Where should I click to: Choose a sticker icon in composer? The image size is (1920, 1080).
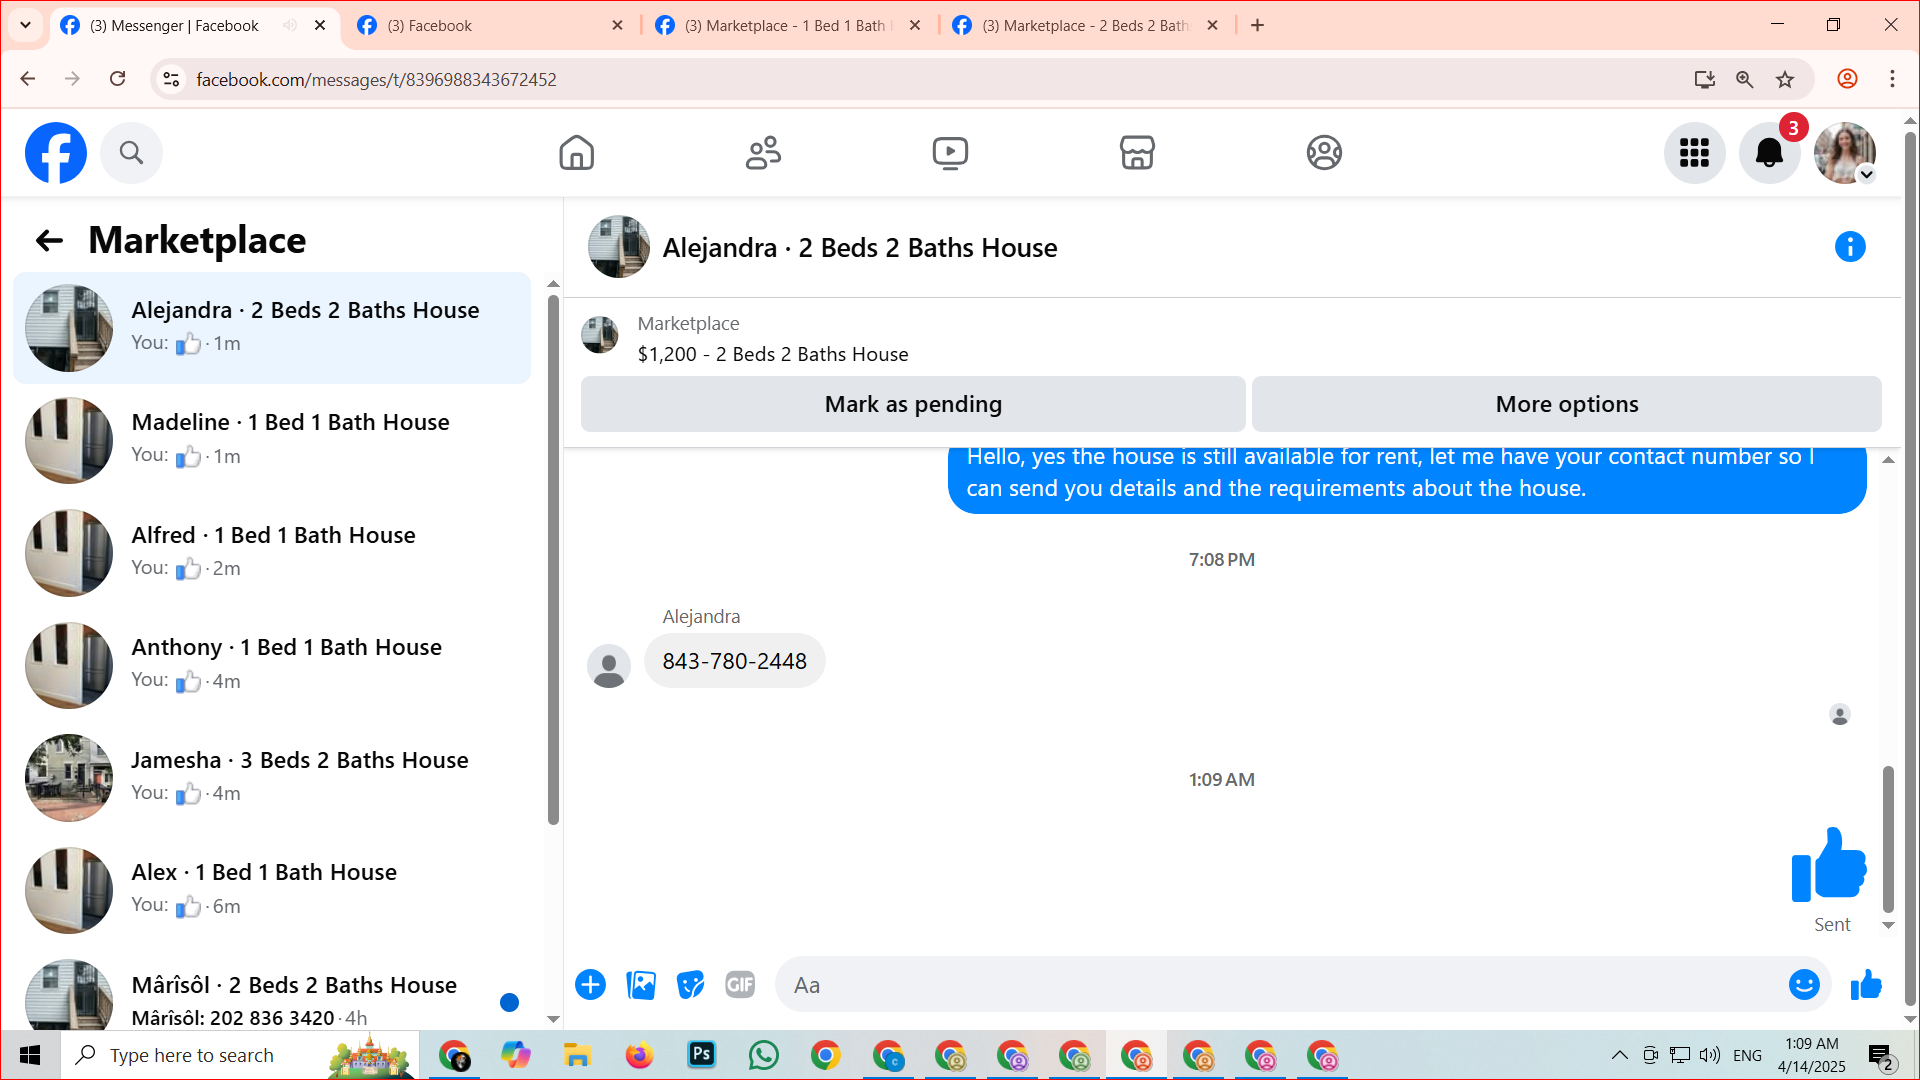click(x=690, y=985)
